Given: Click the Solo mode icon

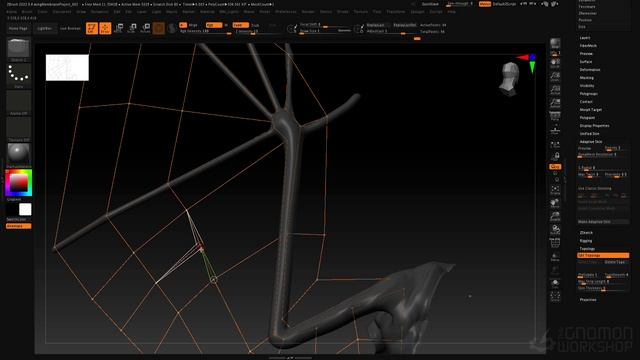Looking at the screenshot, I should pyautogui.click(x=555, y=283).
